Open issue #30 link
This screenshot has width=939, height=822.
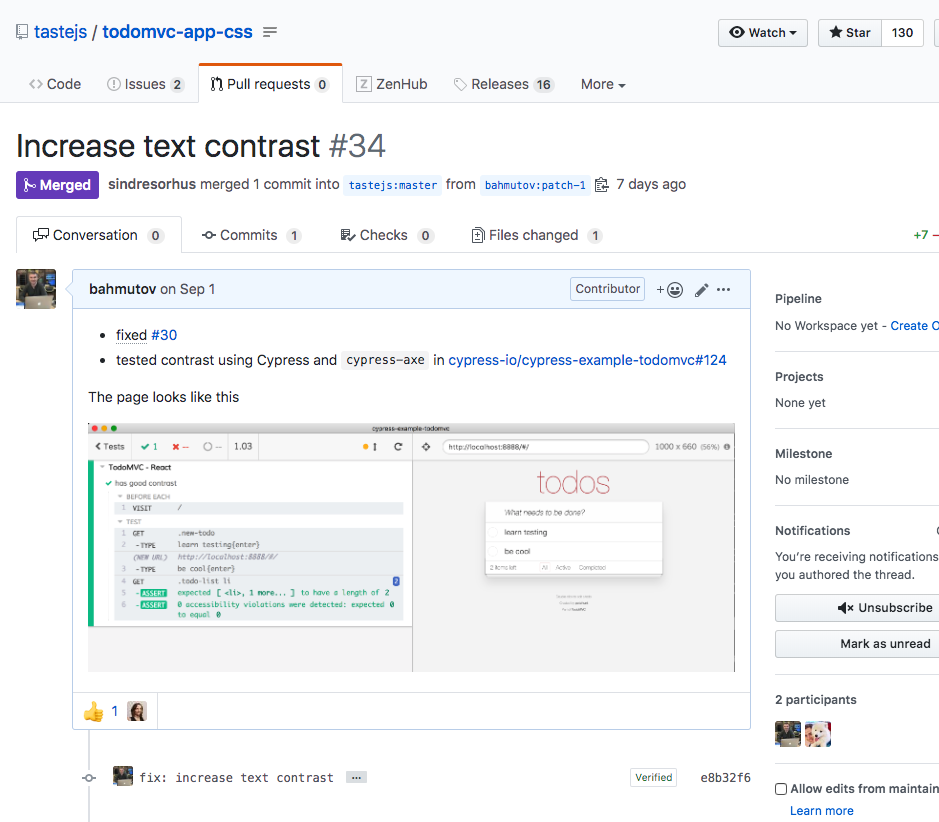coord(164,335)
